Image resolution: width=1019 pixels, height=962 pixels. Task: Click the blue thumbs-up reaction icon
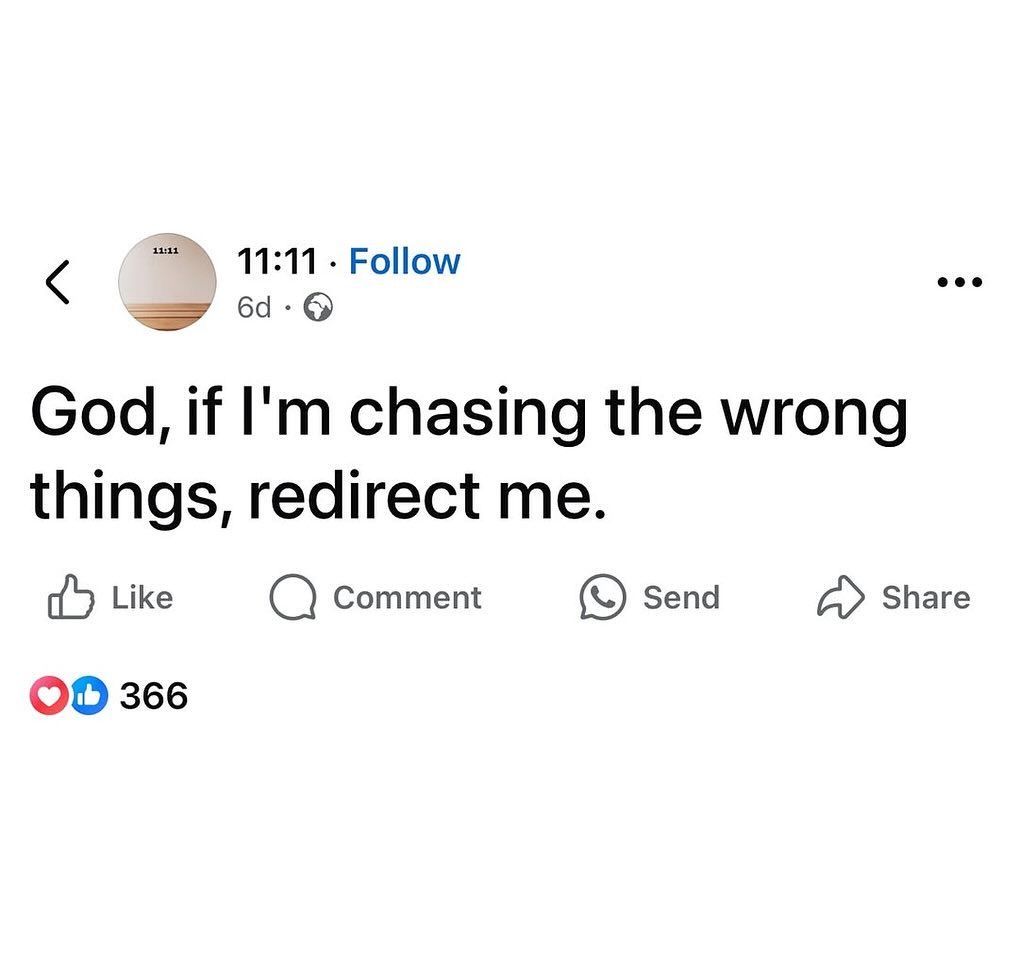pyautogui.click(x=89, y=695)
